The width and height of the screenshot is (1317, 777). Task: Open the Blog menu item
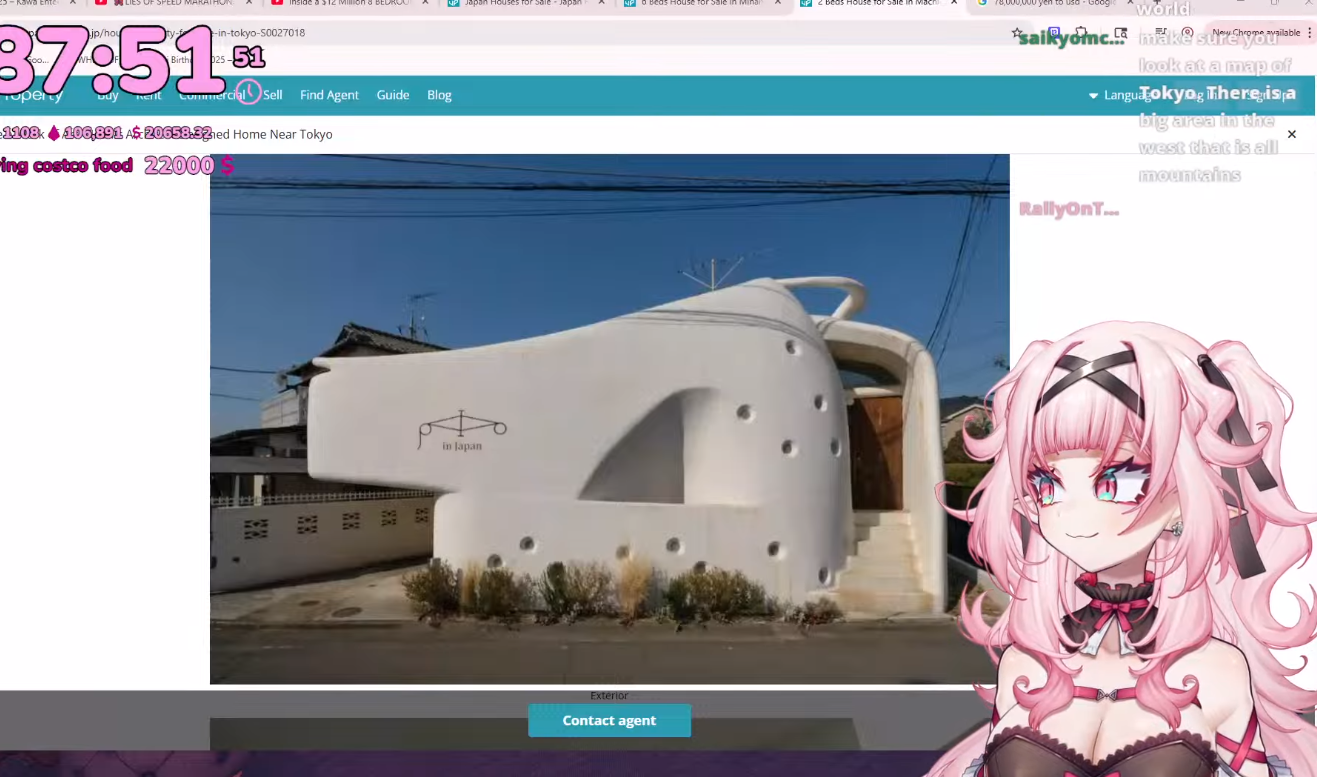(x=439, y=95)
